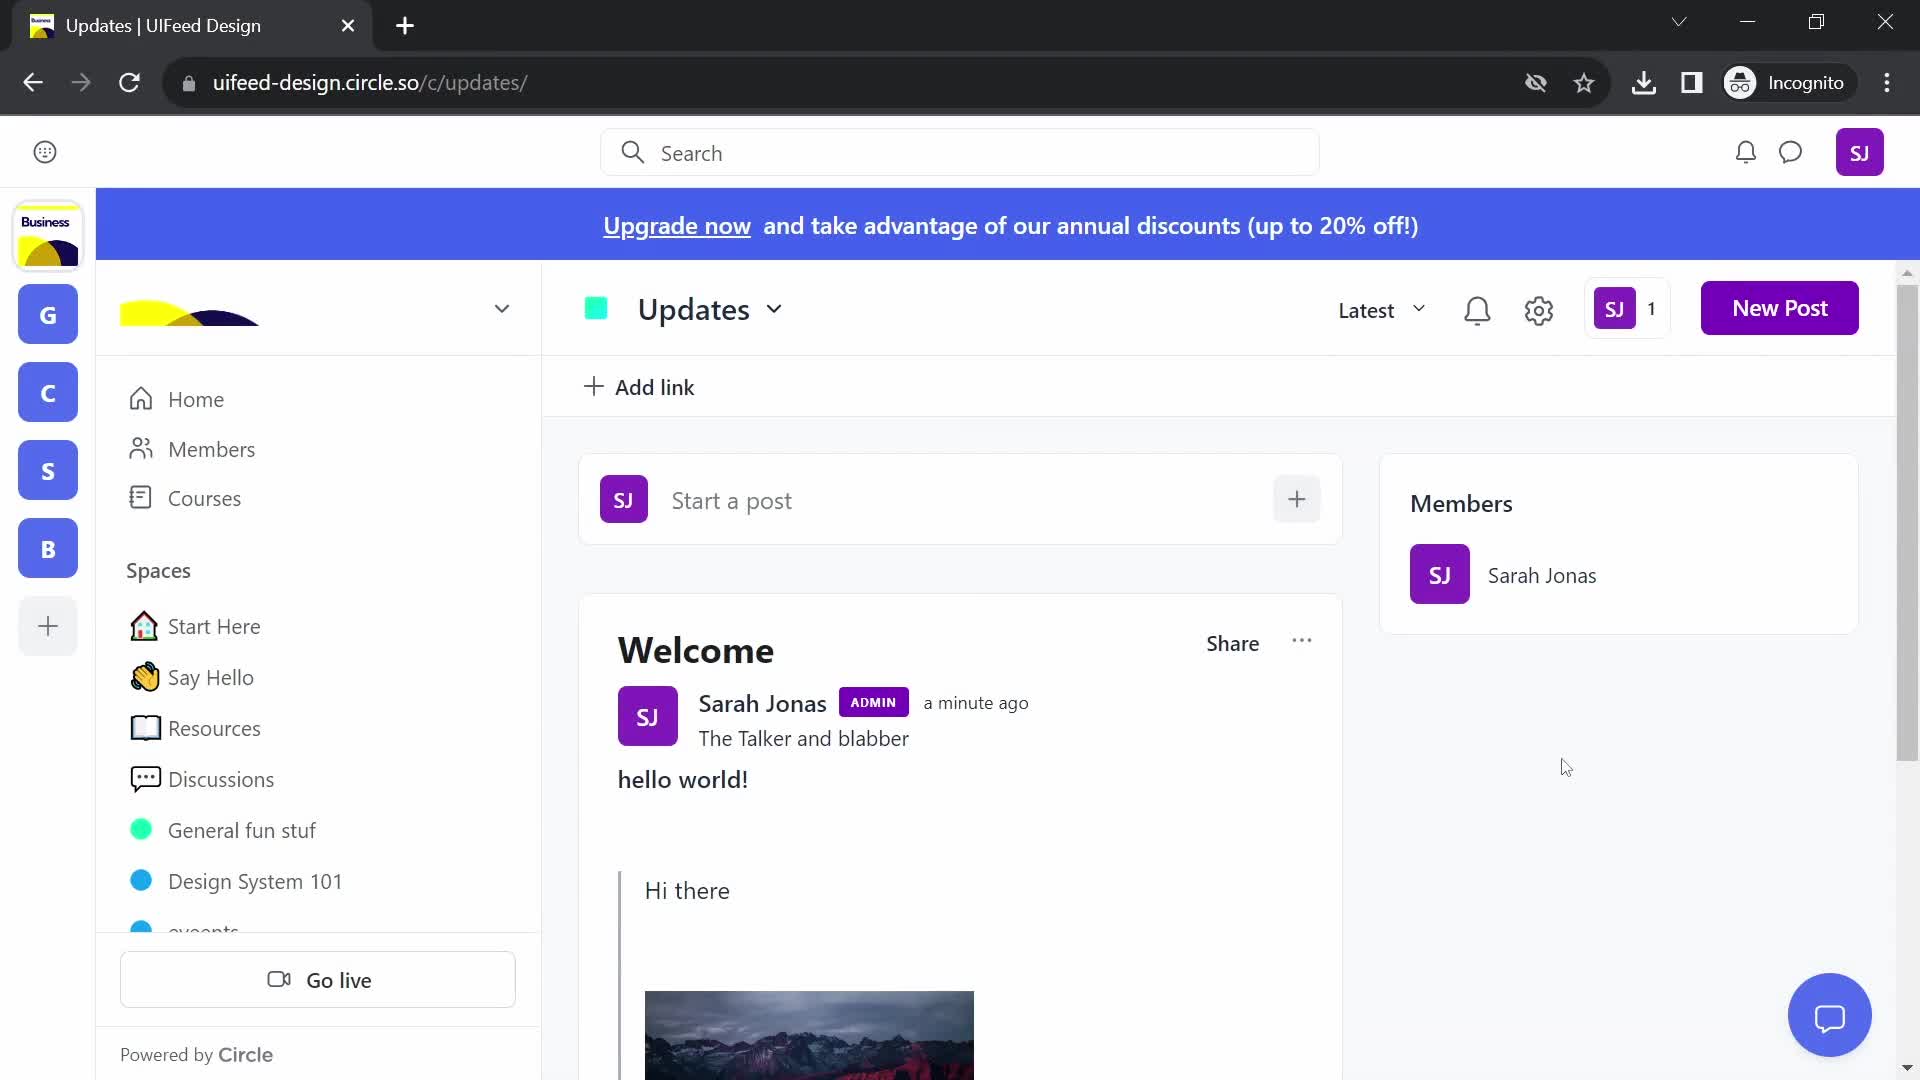Expand the Updates space dropdown
1920x1080 pixels.
tap(775, 309)
